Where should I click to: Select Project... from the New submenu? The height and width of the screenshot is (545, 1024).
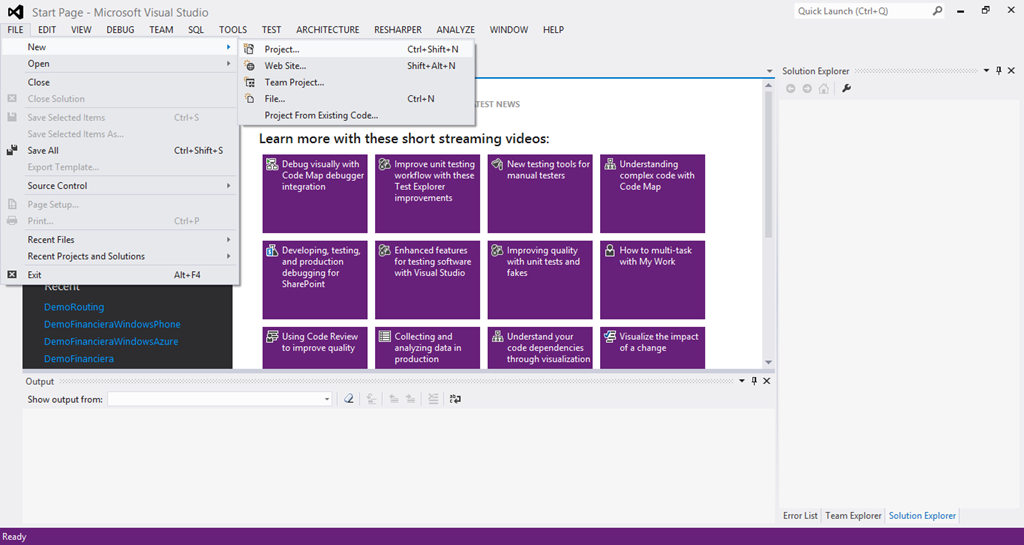[x=281, y=49]
